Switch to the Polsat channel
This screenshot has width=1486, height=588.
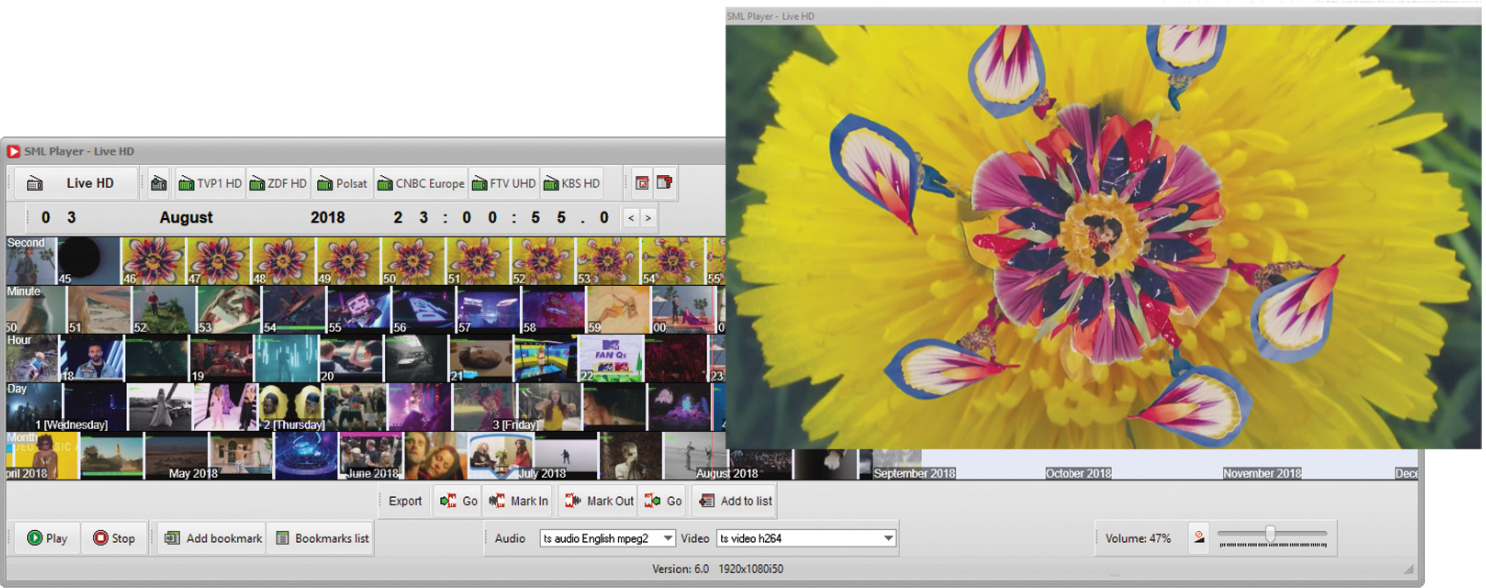click(342, 184)
